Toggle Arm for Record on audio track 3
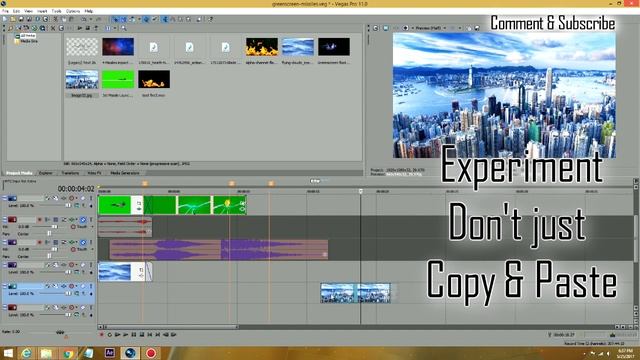 [40, 242]
